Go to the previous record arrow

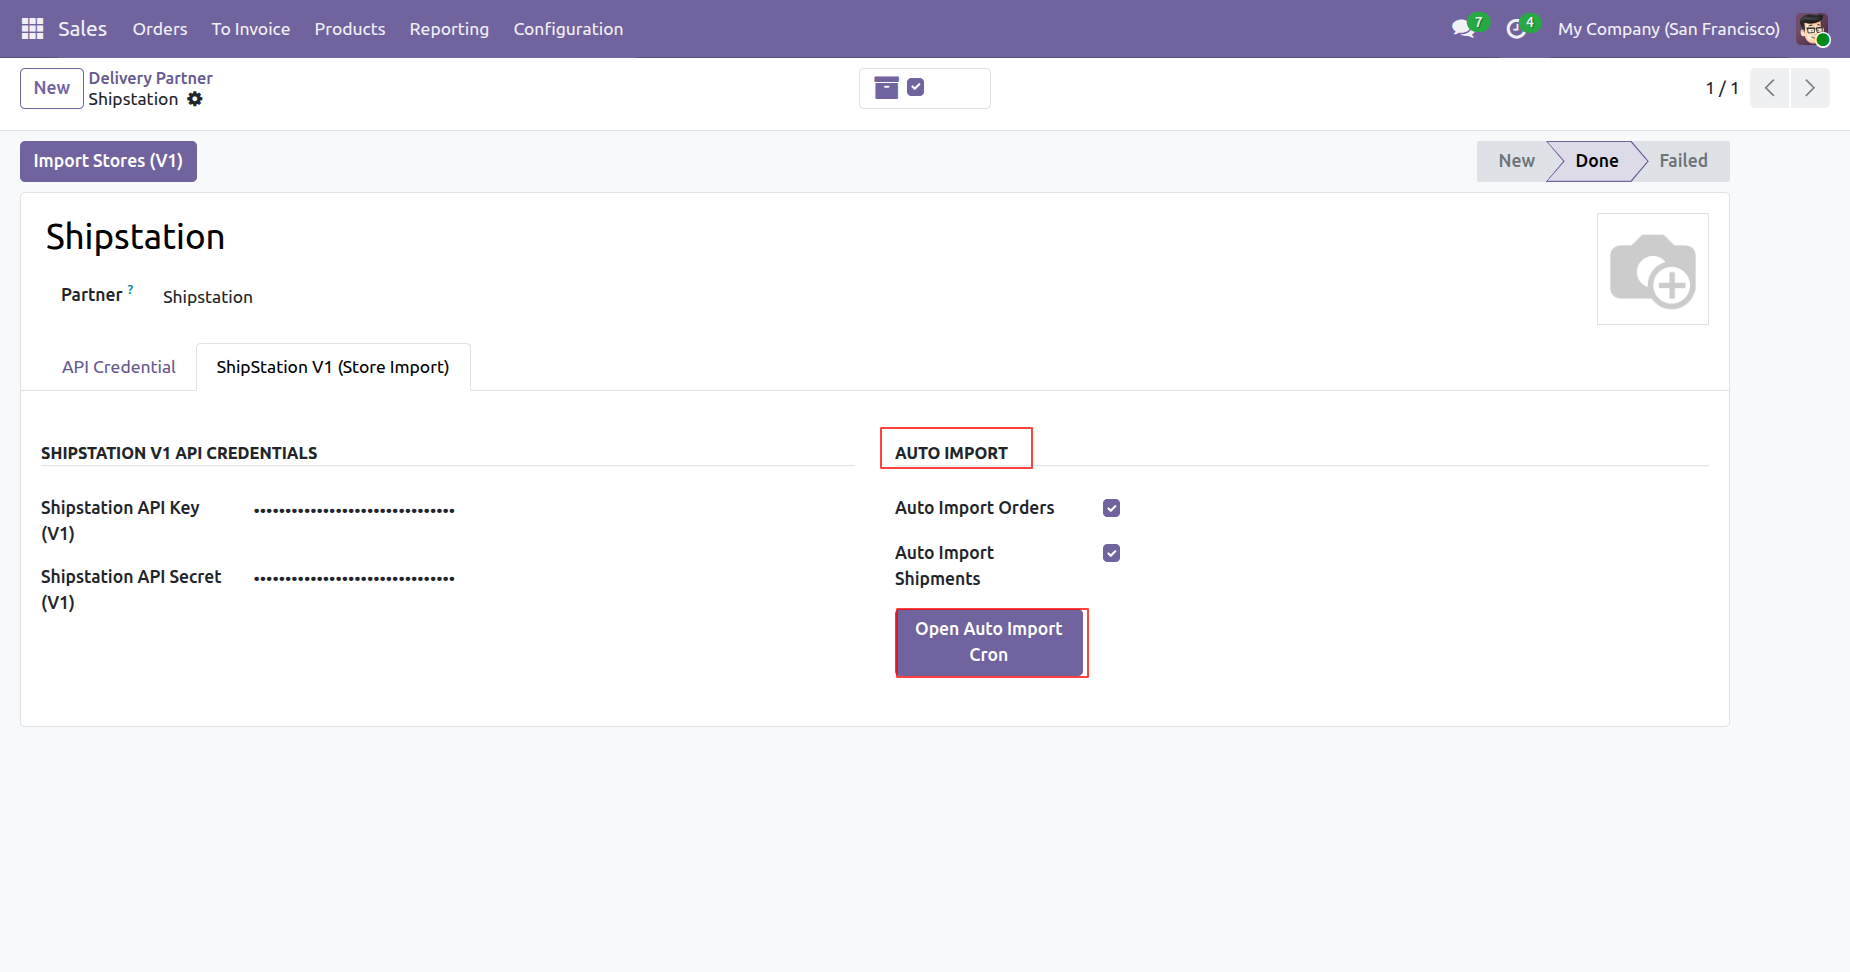(1769, 88)
